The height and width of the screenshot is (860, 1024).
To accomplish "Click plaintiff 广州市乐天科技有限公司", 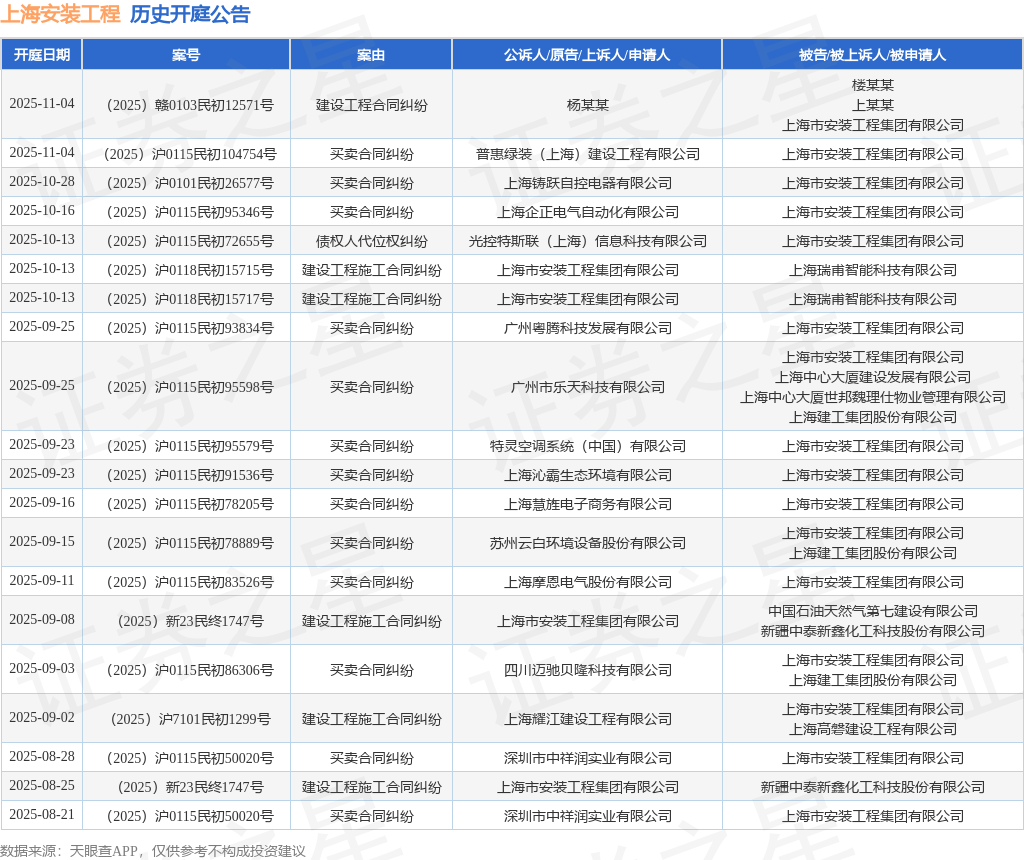I will click(587, 387).
